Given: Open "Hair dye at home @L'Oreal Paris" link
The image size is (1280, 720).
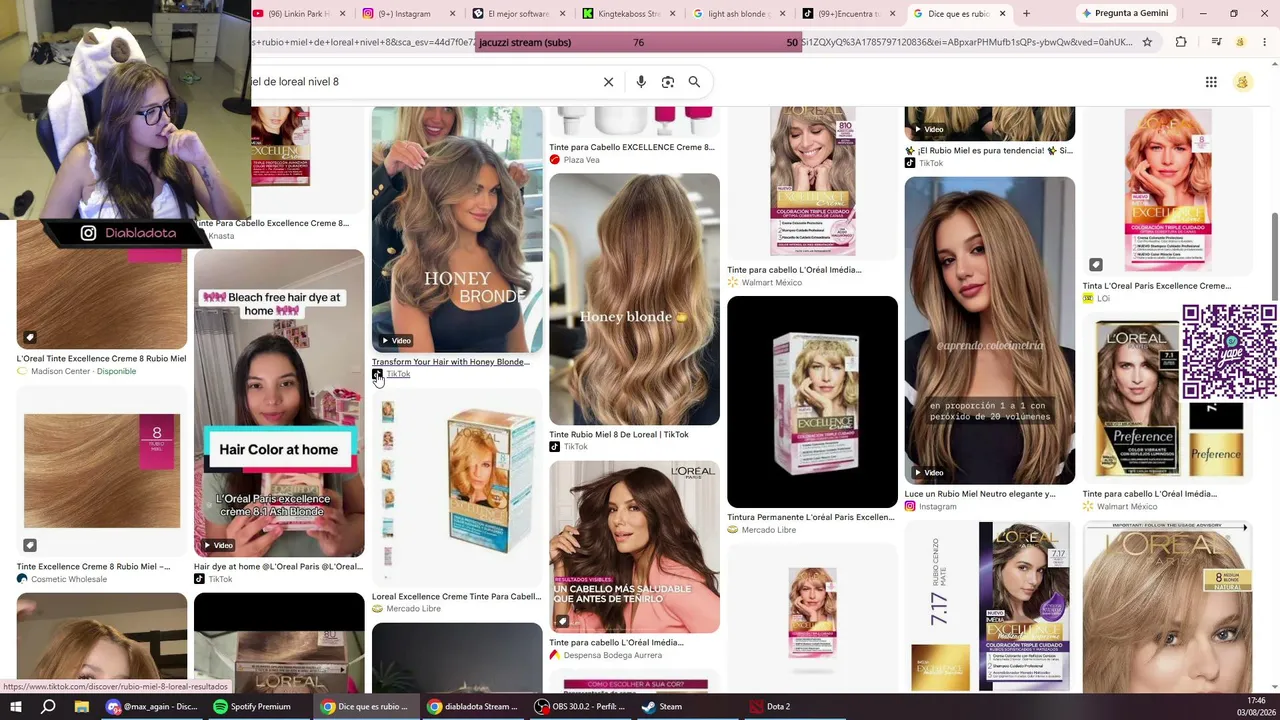Looking at the screenshot, I should pyautogui.click(x=279, y=567).
